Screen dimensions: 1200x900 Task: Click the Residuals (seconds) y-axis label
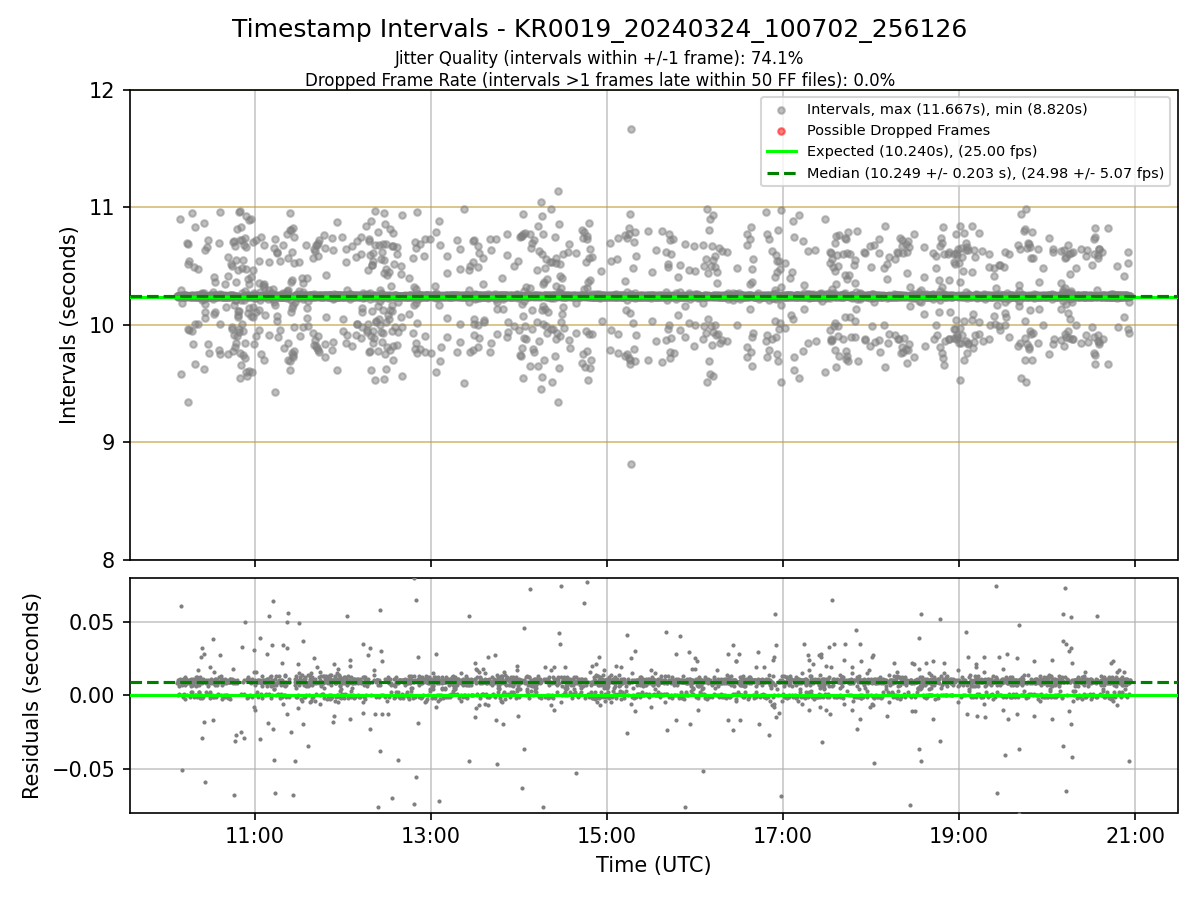pos(32,696)
